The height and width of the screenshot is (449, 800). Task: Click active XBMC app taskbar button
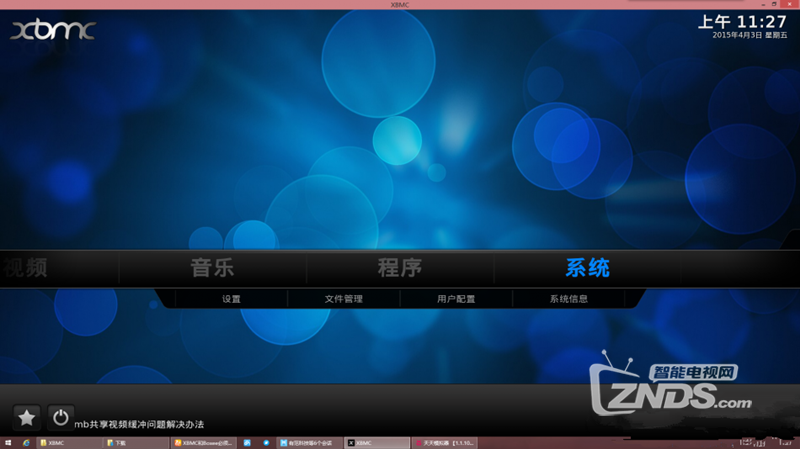tap(377, 443)
